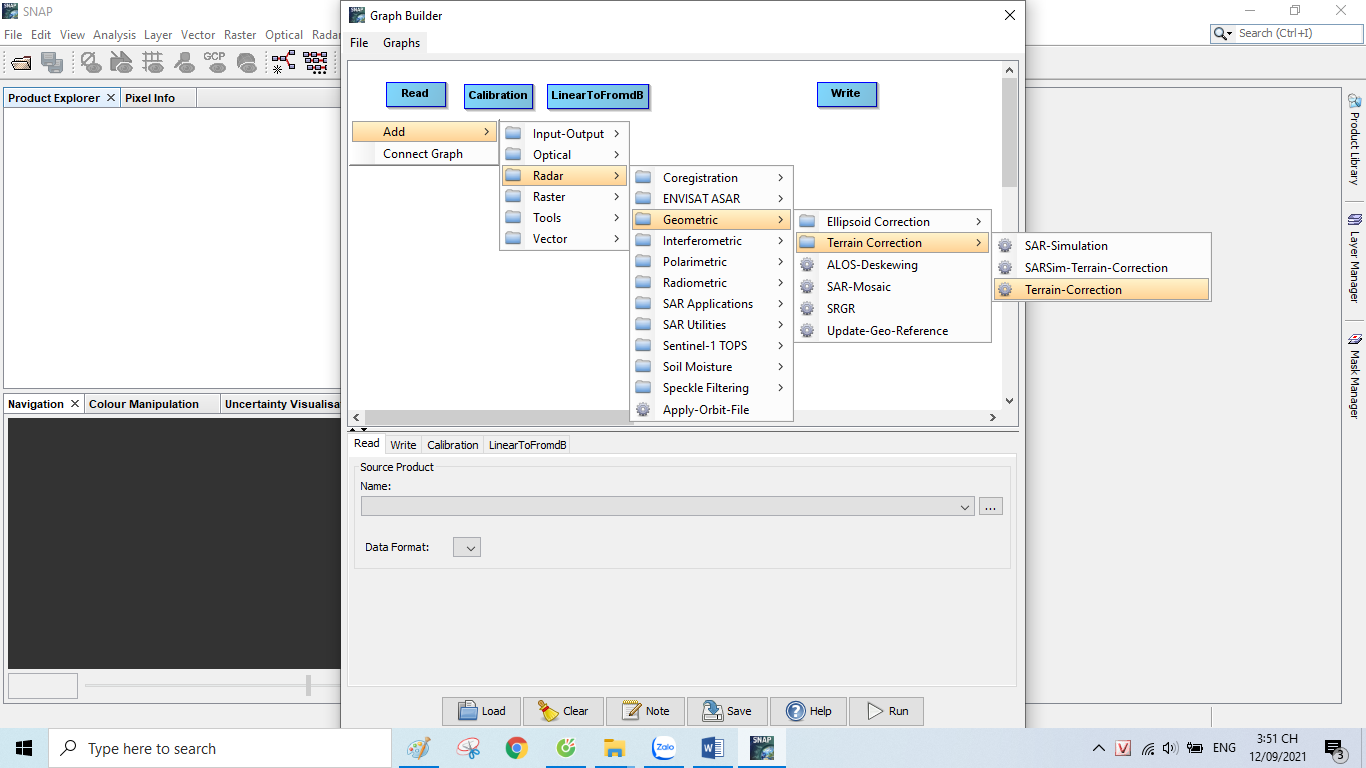
Task: Switch to the LinearToFromdB parameters tab
Action: click(527, 445)
